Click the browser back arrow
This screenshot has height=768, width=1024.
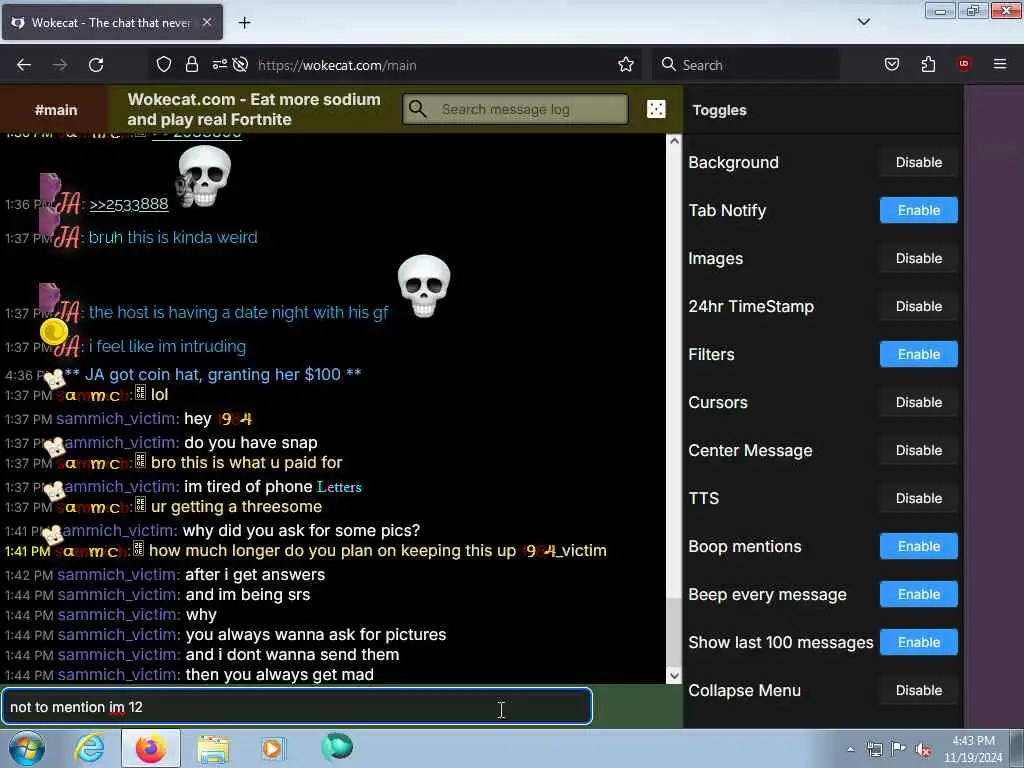[x=24, y=65]
